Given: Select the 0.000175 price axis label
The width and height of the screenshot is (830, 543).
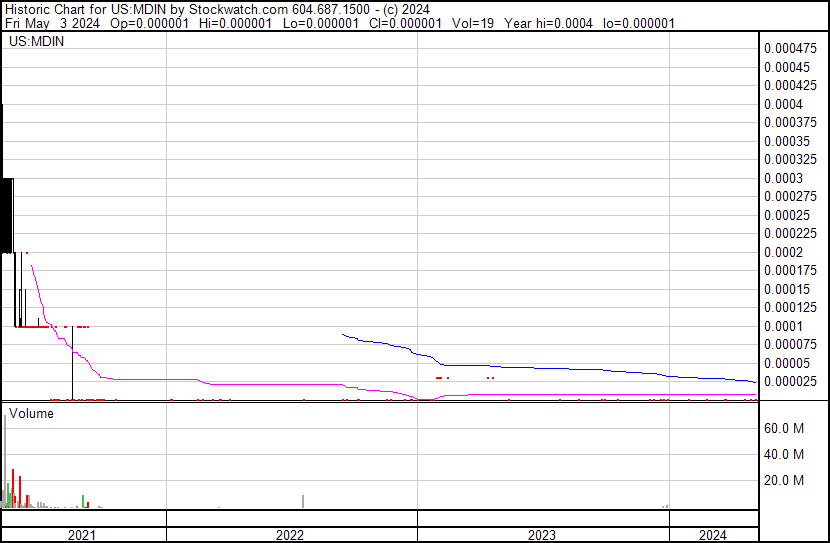Looking at the screenshot, I should tap(790, 270).
